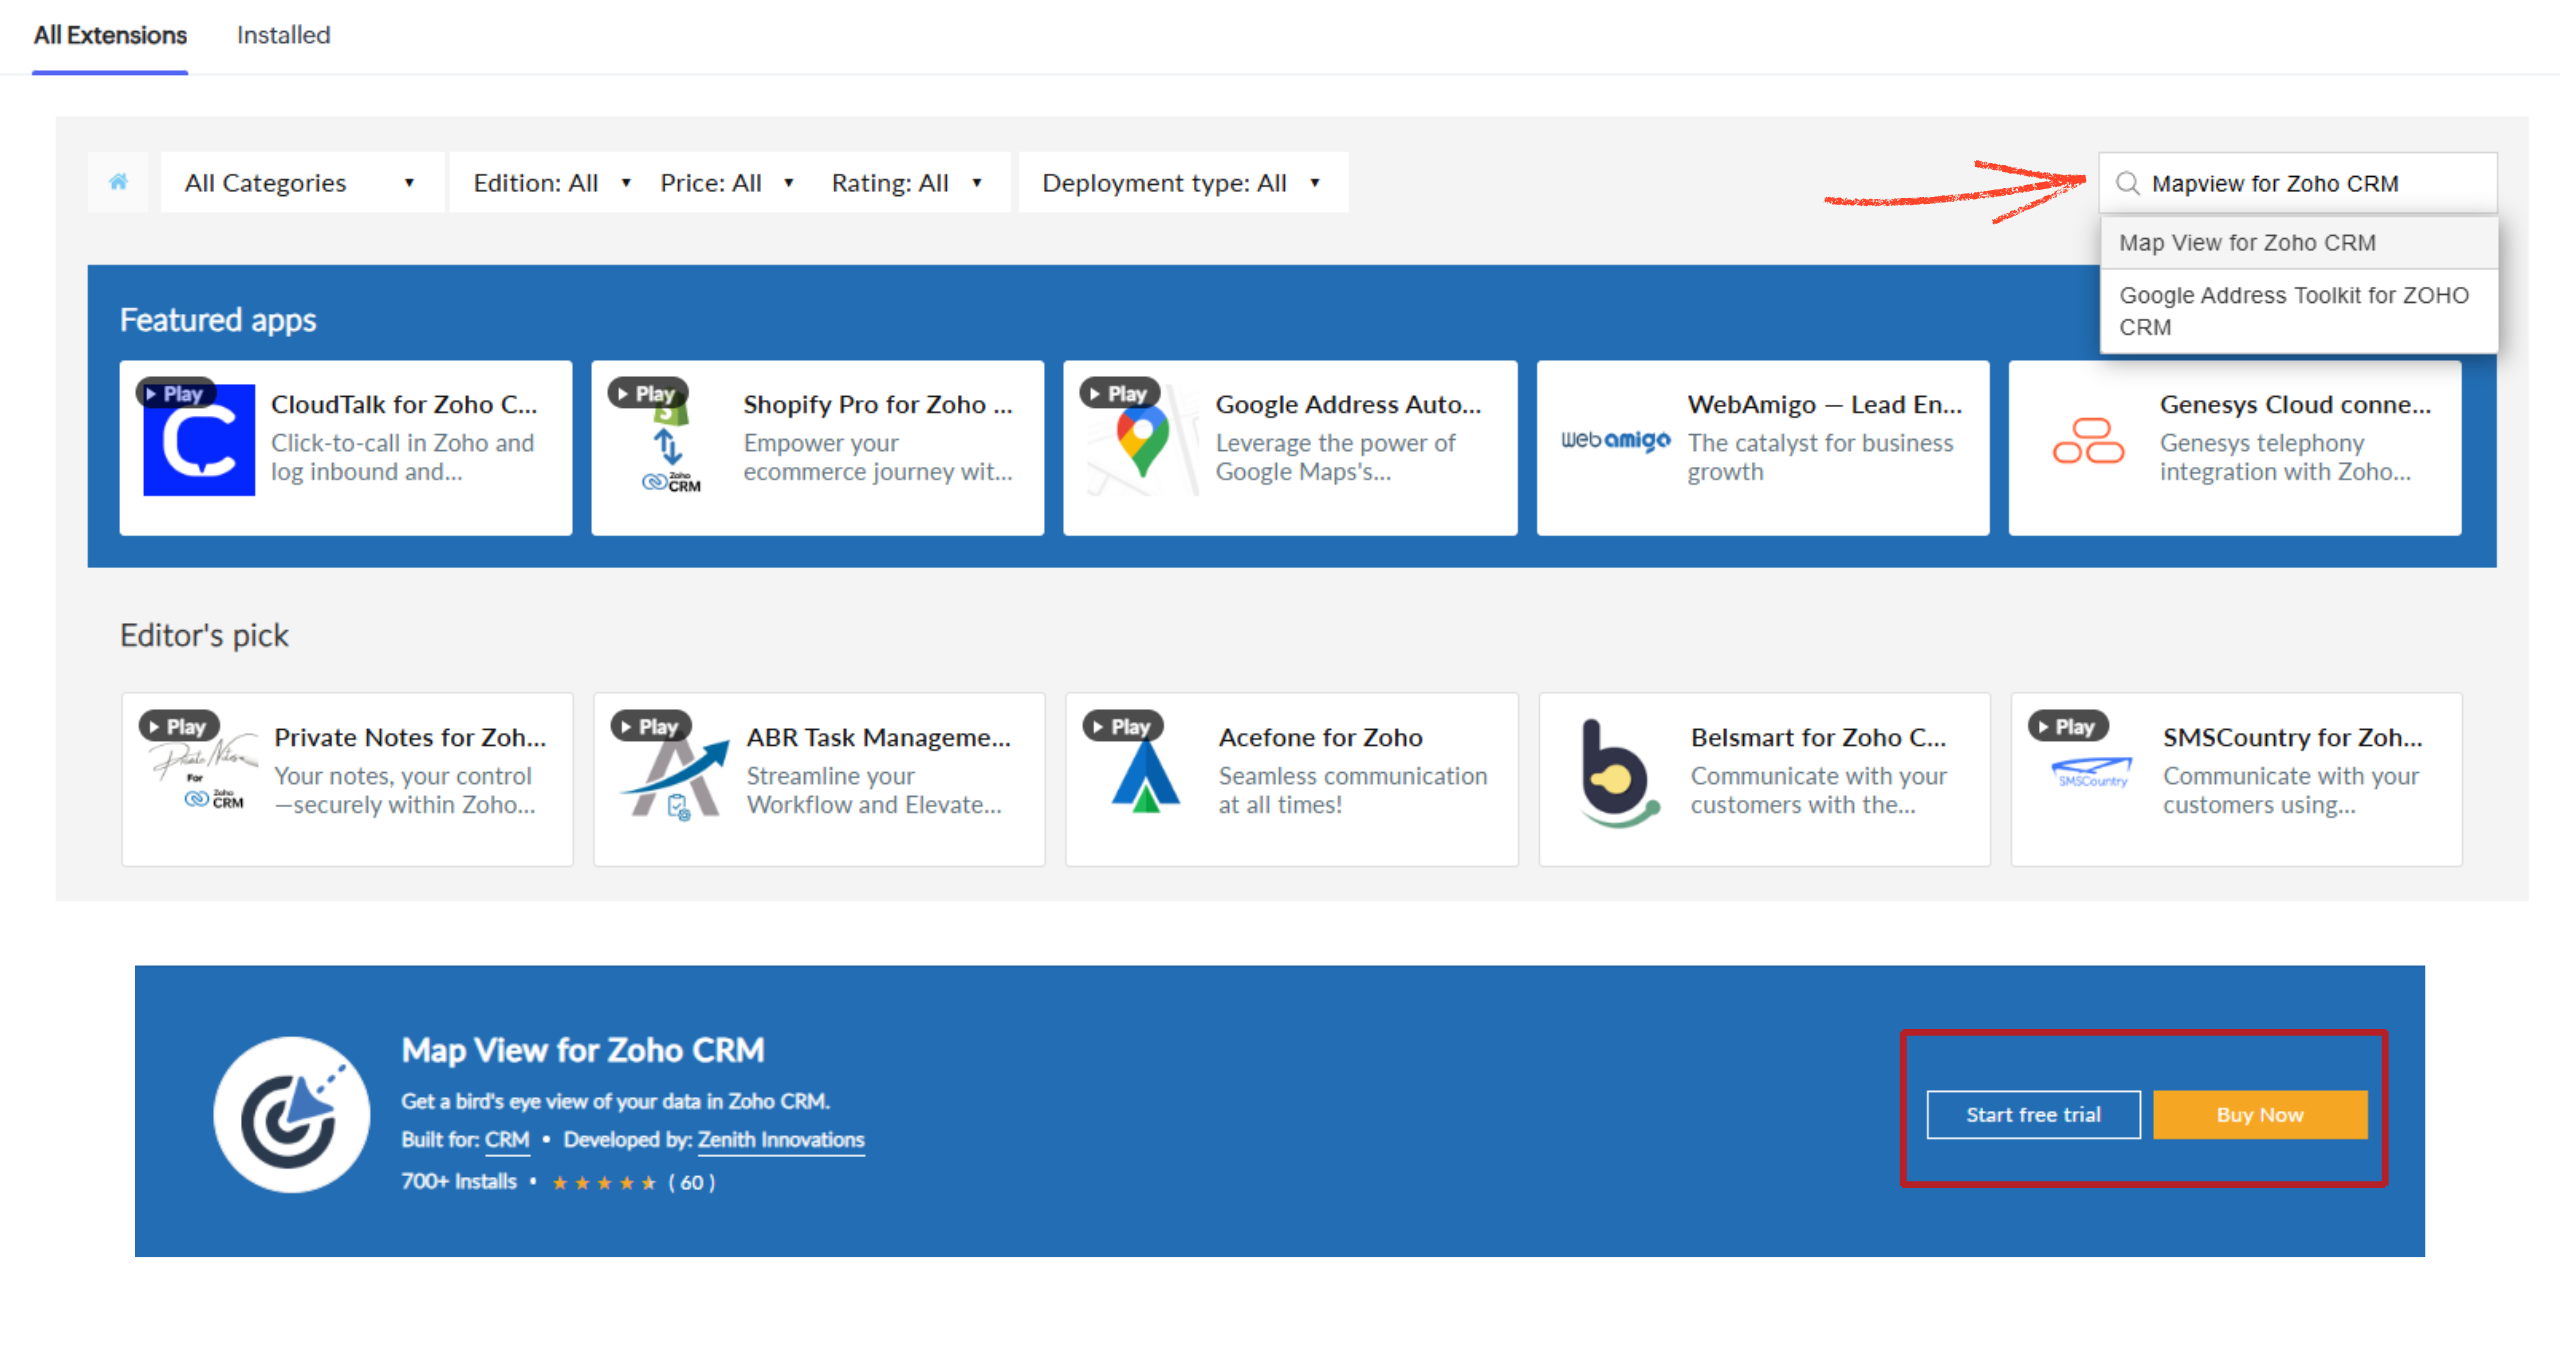Screen dimensions: 2560x1350
Task: Click the CloudTalk app logo icon
Action: [199, 441]
